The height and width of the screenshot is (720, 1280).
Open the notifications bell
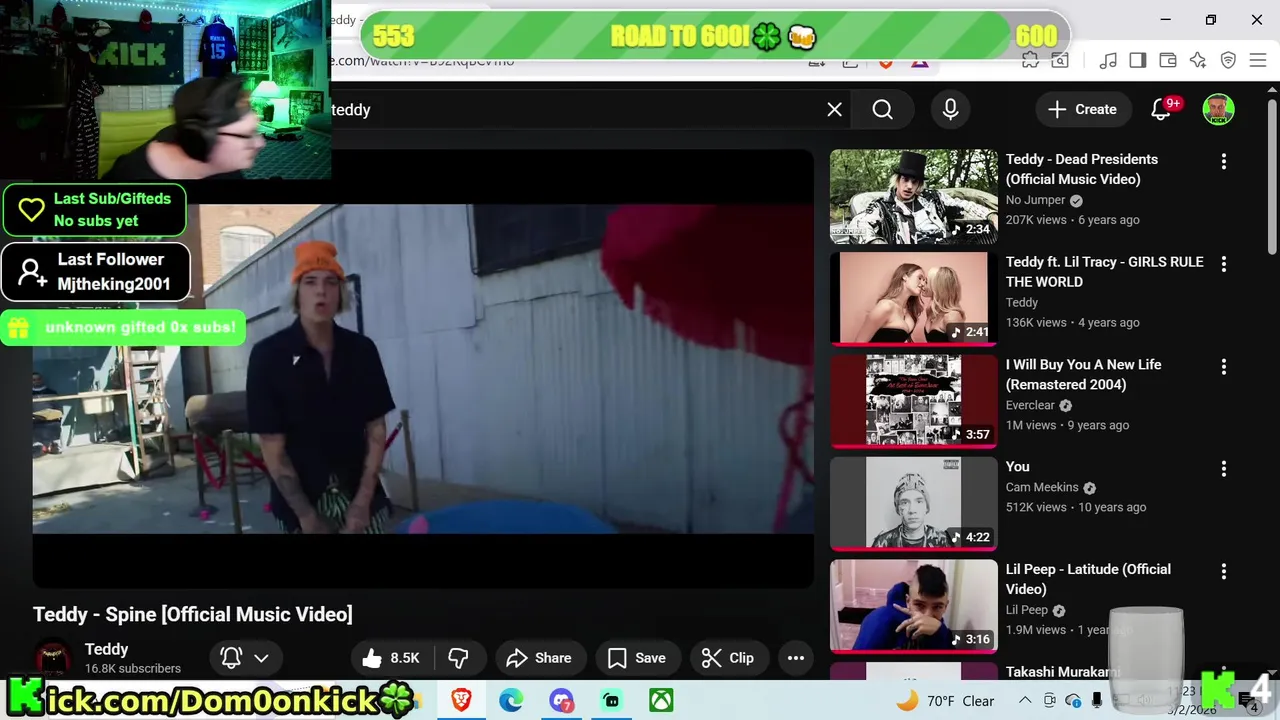click(1161, 110)
